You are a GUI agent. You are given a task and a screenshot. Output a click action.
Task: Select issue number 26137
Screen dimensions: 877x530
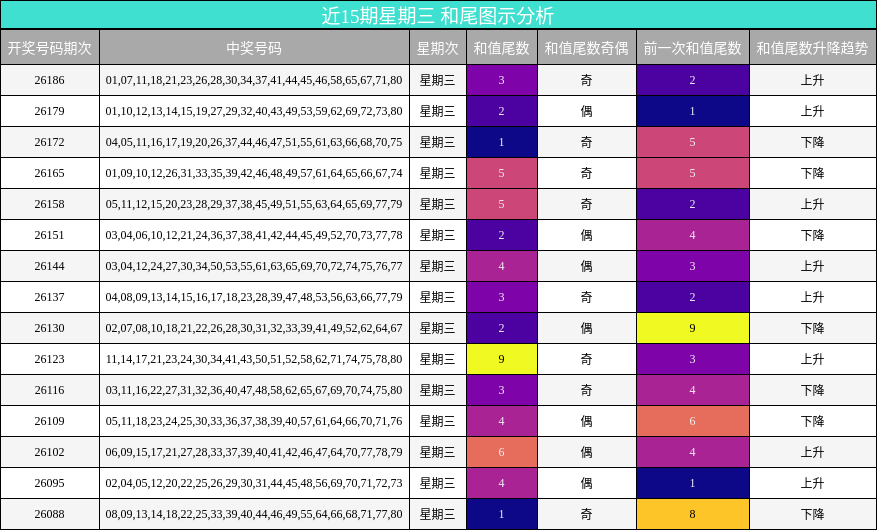(x=50, y=297)
